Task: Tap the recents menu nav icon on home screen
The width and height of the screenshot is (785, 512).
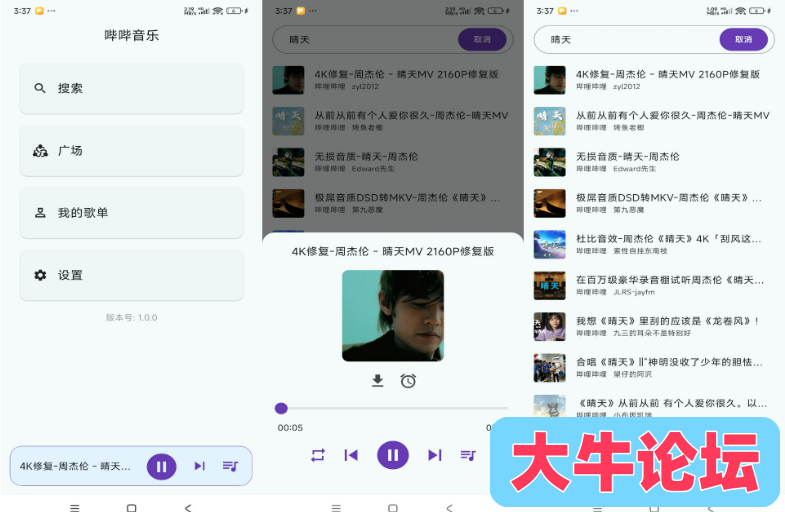Action: coord(75,507)
